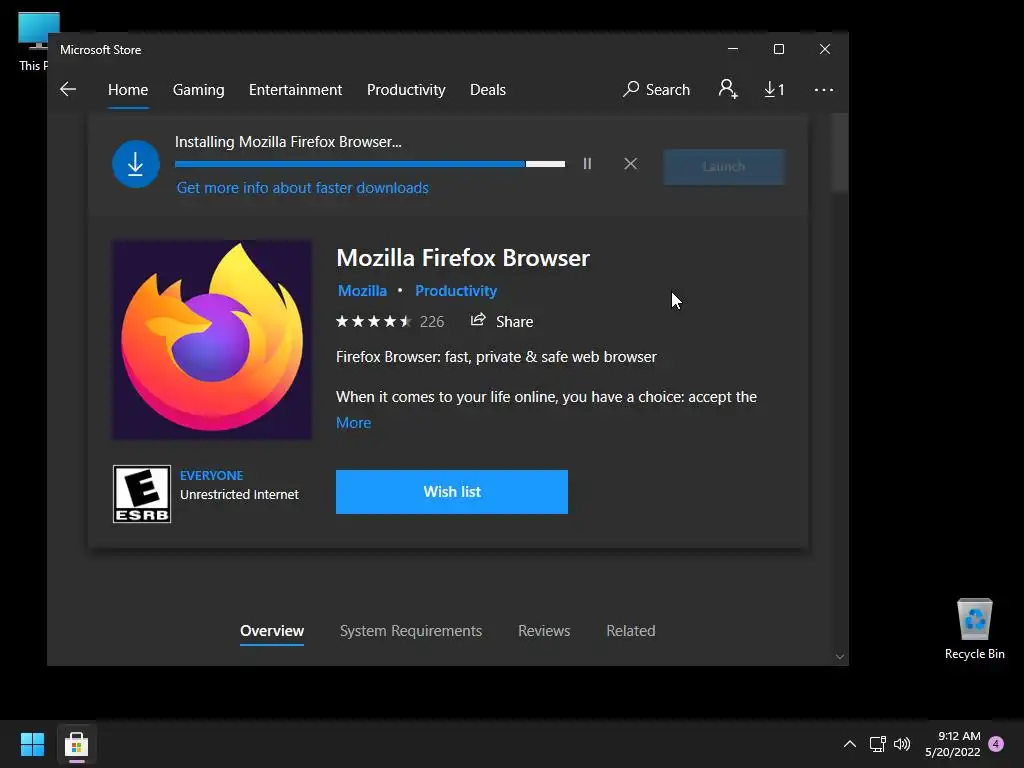
Task: Open the Mozilla publisher link
Action: pyautogui.click(x=362, y=291)
